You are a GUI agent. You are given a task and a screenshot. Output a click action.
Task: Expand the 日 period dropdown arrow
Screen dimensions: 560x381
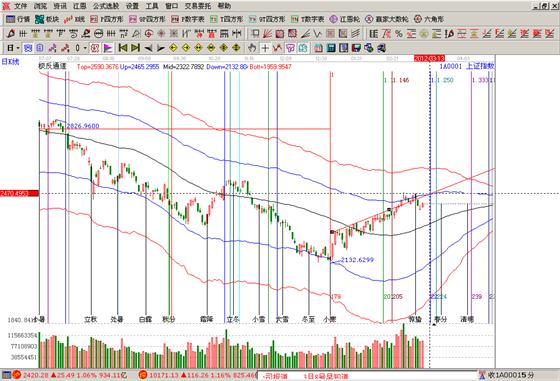19,48
